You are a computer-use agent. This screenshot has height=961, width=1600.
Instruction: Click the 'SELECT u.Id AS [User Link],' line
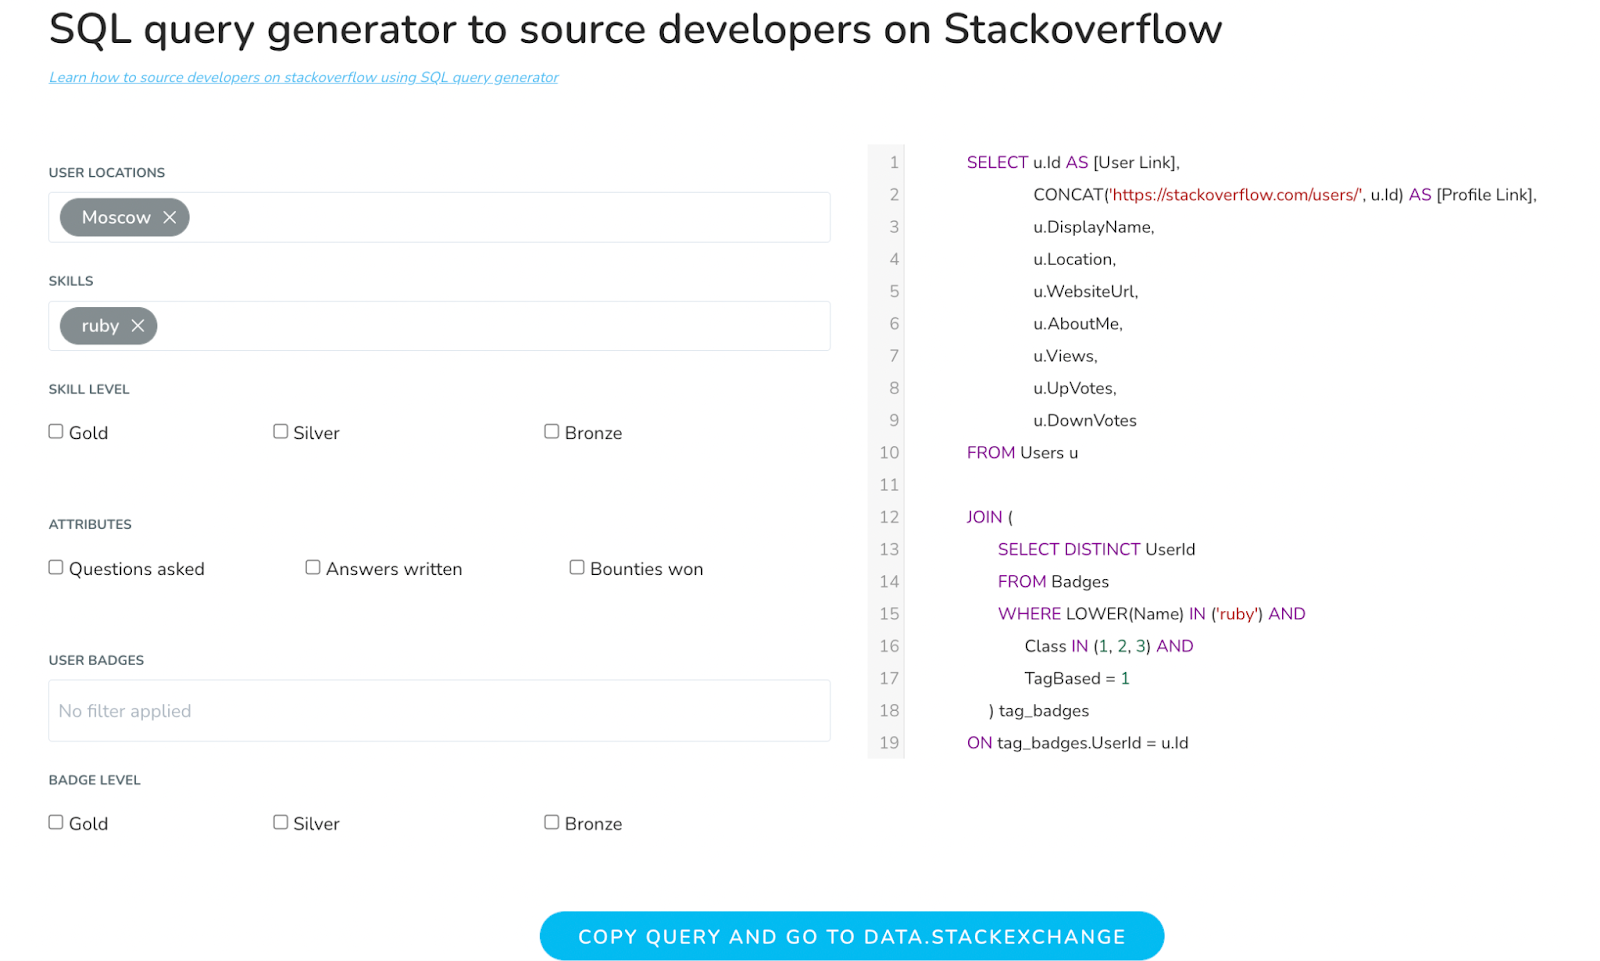click(1073, 162)
